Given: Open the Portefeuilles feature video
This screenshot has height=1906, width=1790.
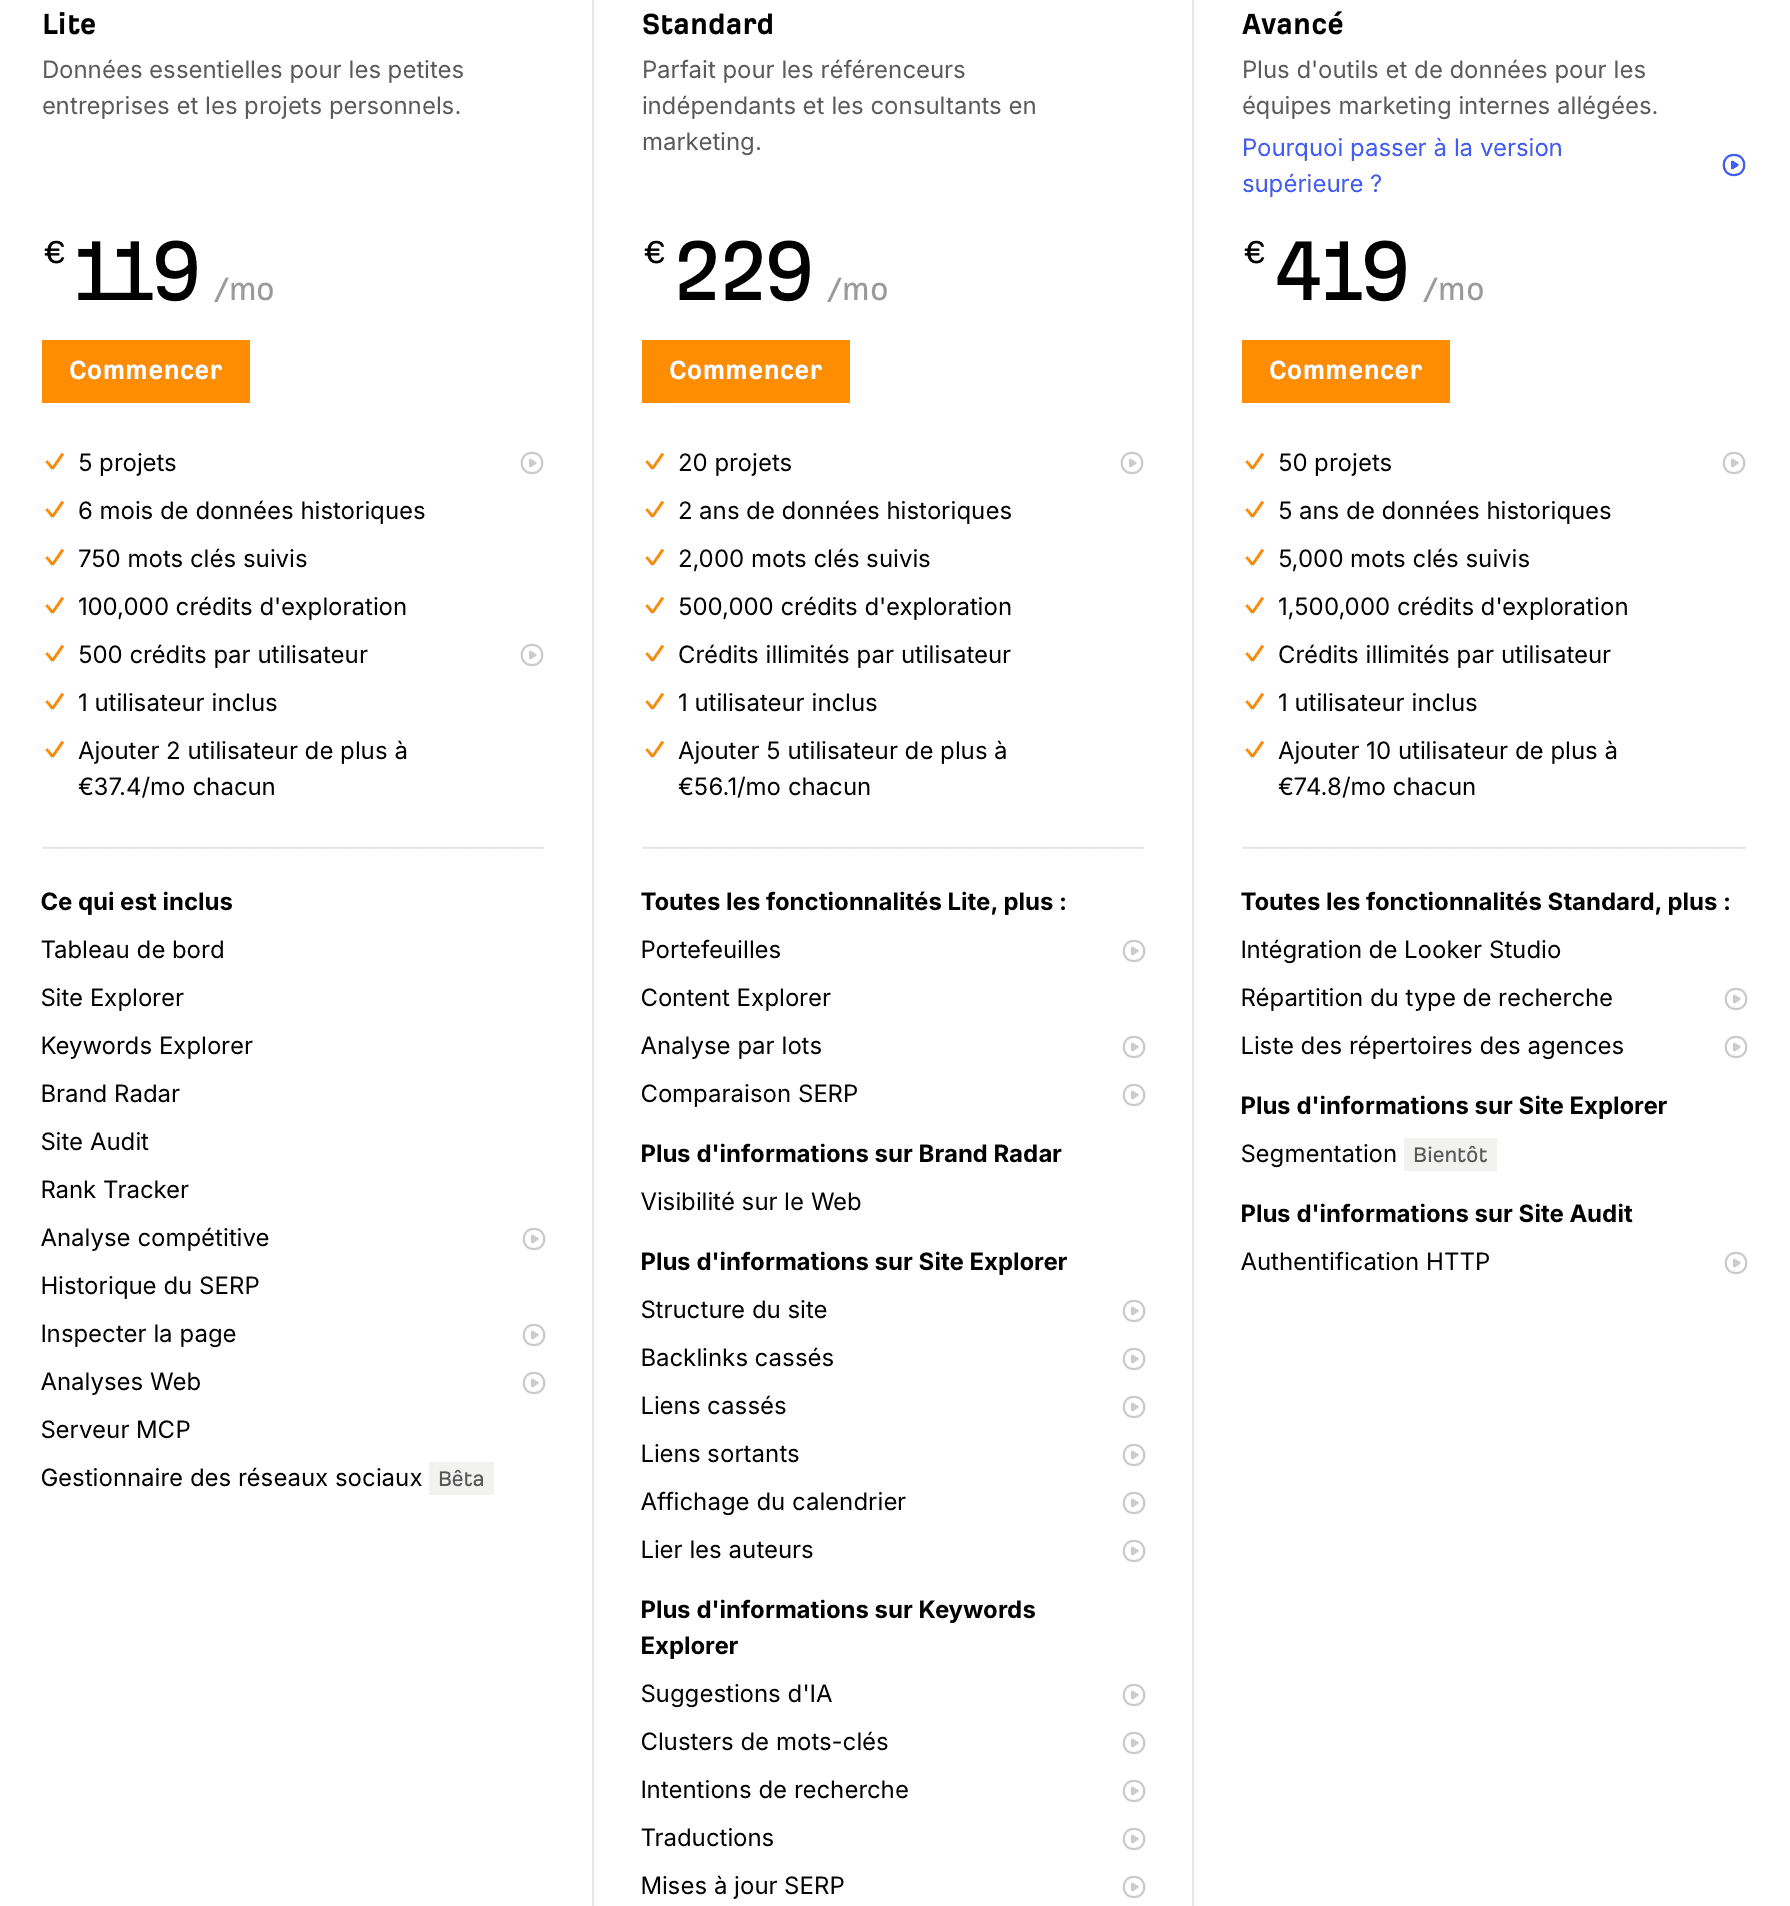Looking at the screenshot, I should pyautogui.click(x=1133, y=951).
